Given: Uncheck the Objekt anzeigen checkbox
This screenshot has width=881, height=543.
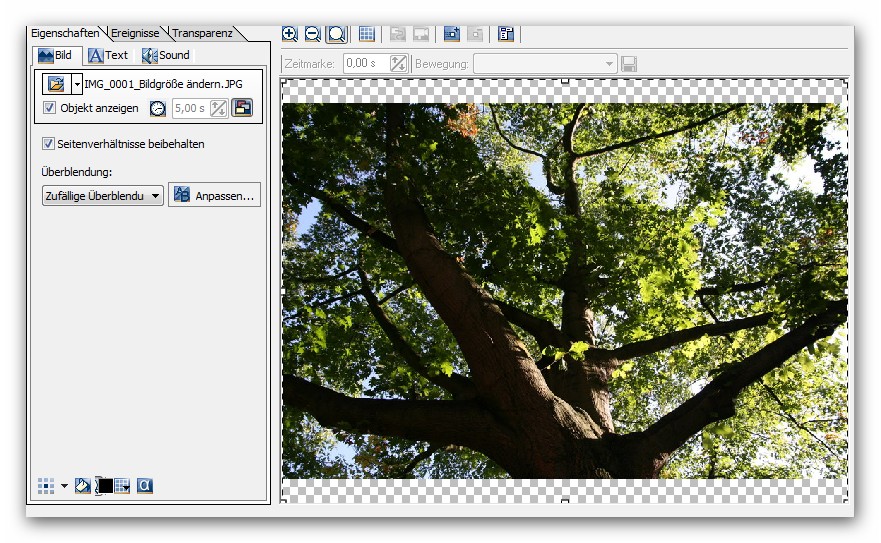Looking at the screenshot, I should pos(50,108).
